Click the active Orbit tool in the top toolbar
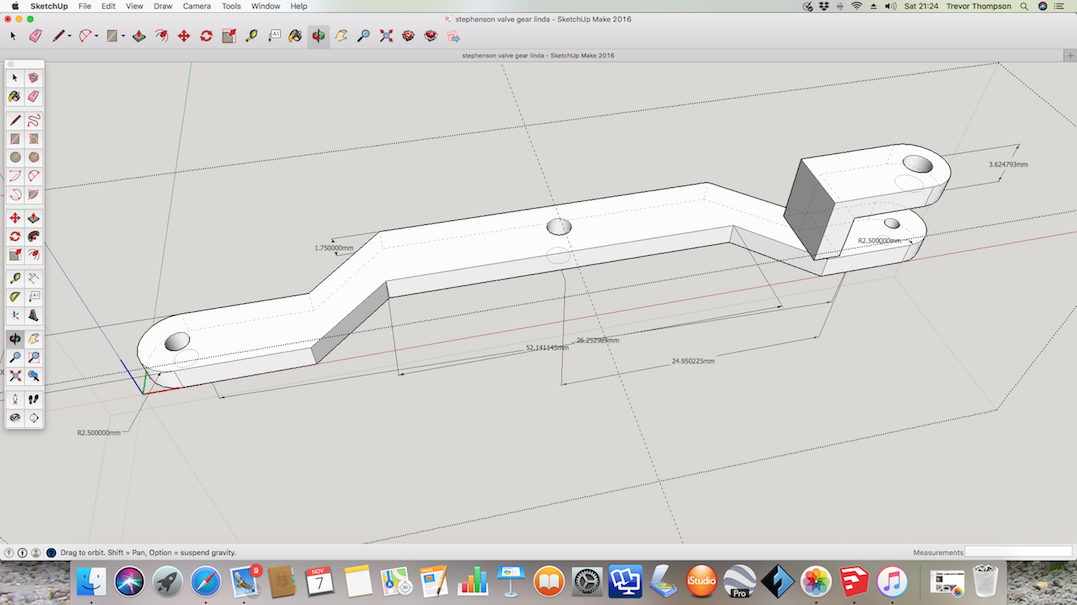 (318, 36)
